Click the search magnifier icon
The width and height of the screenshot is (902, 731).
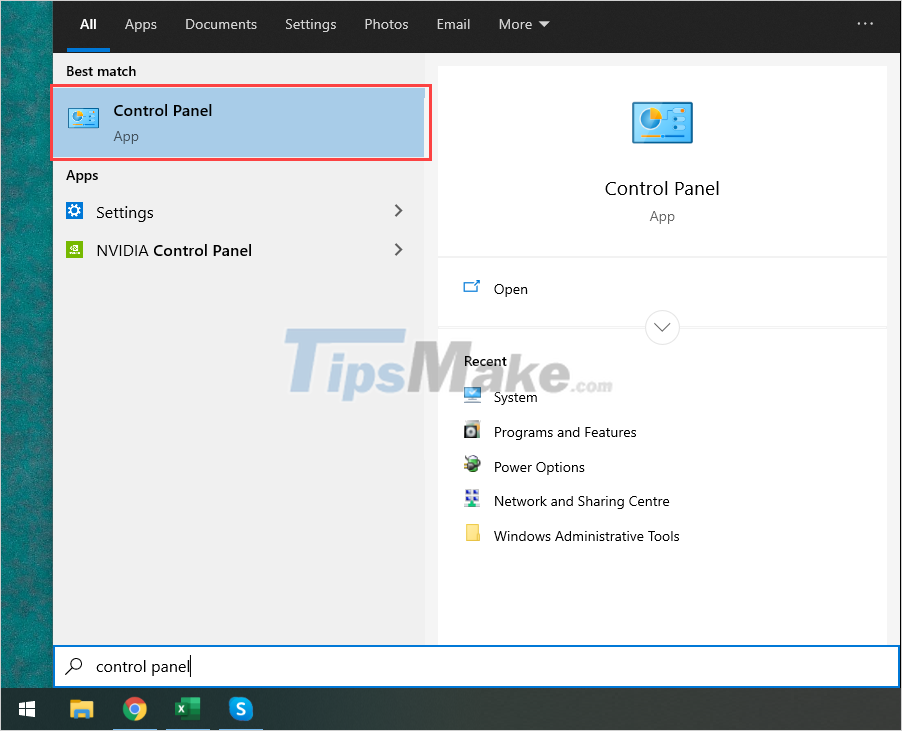pyautogui.click(x=72, y=666)
